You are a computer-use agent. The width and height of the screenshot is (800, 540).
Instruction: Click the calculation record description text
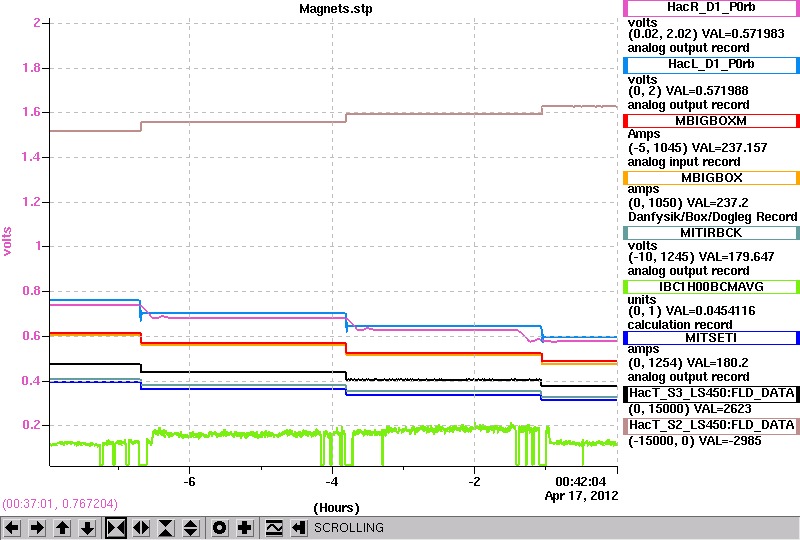pyautogui.click(x=680, y=325)
